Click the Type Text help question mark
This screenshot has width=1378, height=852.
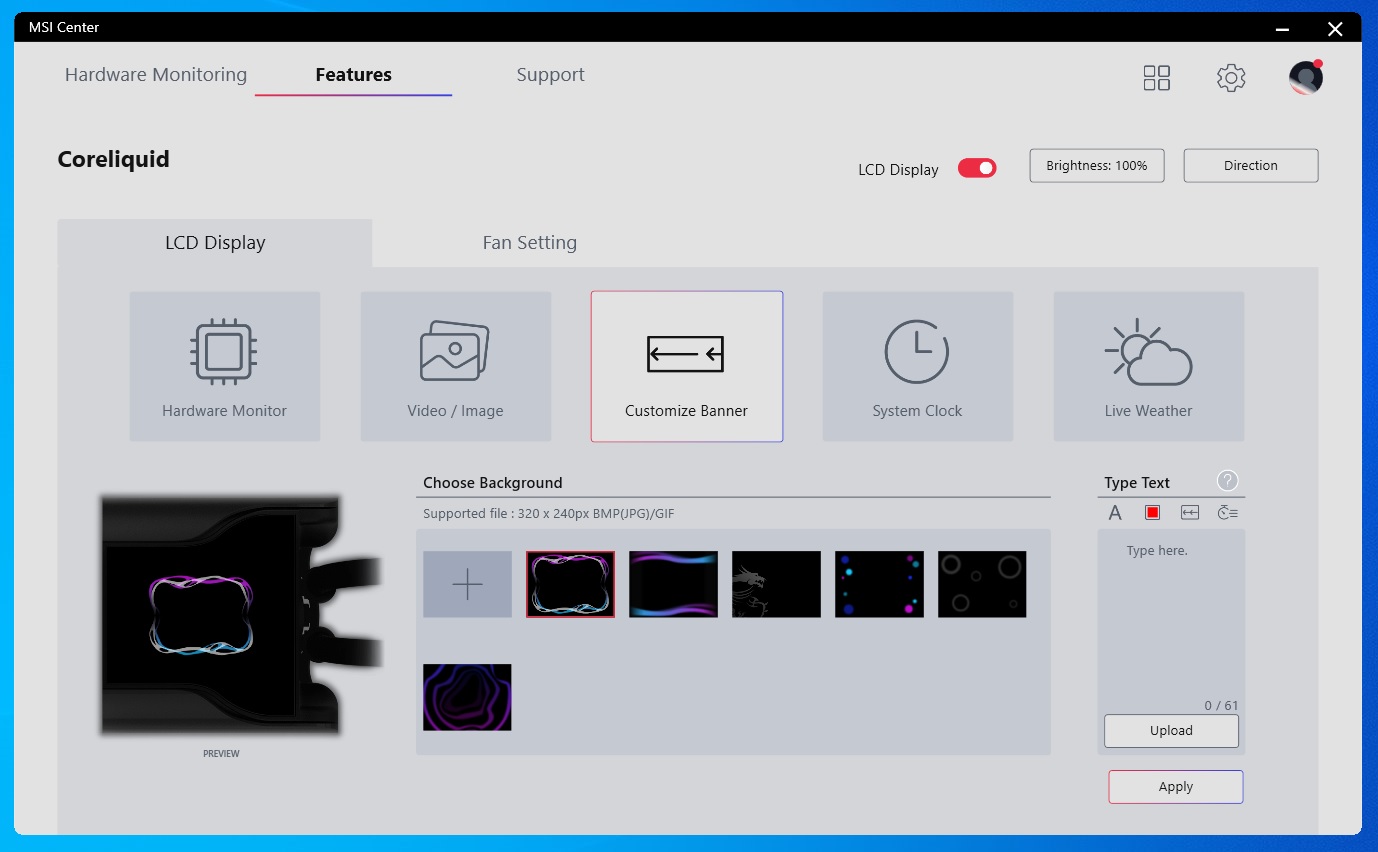[x=1227, y=481]
